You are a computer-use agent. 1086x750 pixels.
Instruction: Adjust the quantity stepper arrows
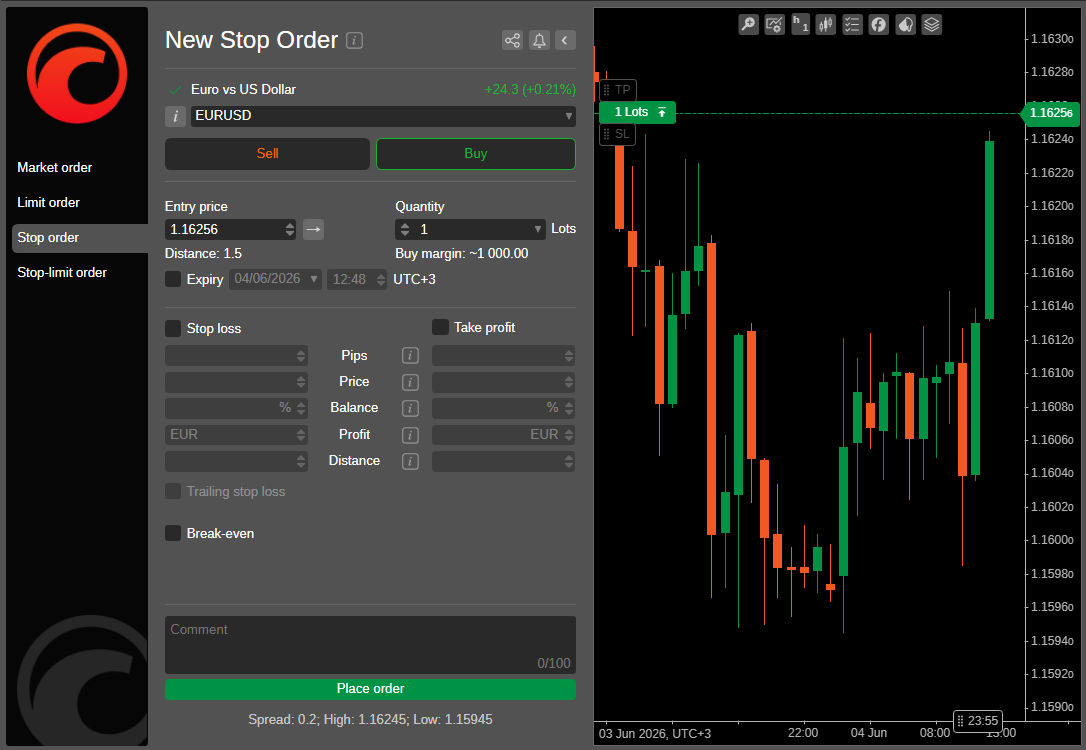(405, 229)
